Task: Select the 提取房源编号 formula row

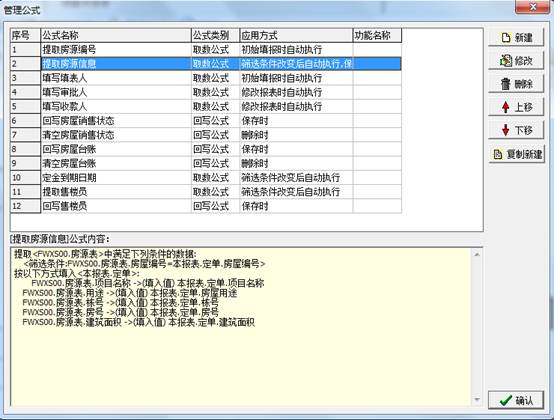Action: pos(206,50)
